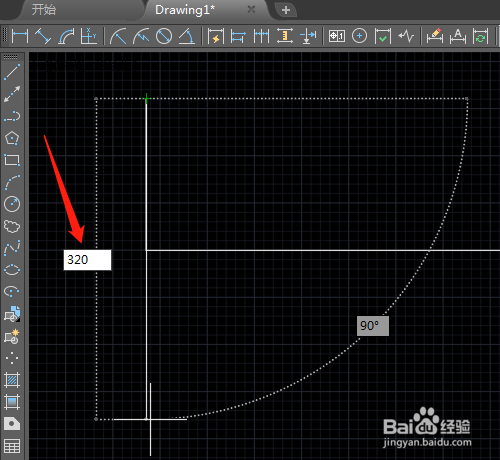This screenshot has height=460, width=500.
Task: Select the Center Mark tool
Action: pos(359,36)
